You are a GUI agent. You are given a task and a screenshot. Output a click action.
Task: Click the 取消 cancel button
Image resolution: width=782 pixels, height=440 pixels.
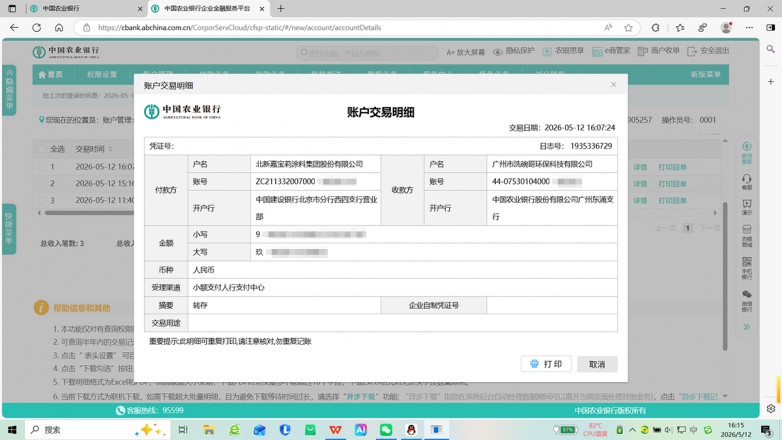(597, 364)
